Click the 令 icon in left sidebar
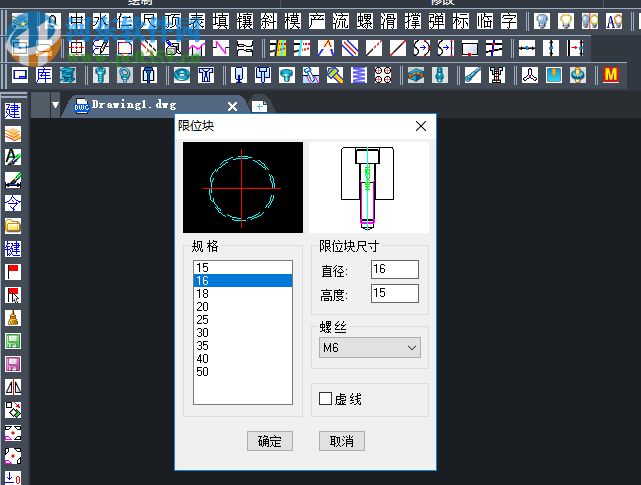 (13, 203)
